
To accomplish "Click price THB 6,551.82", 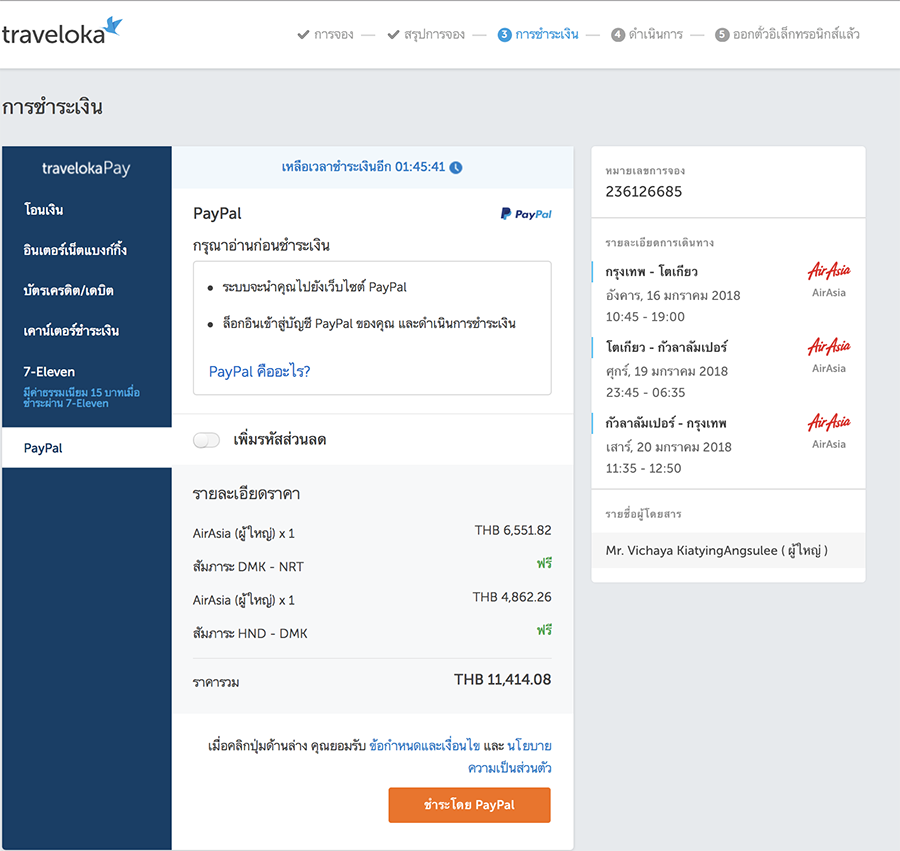I will point(513,530).
